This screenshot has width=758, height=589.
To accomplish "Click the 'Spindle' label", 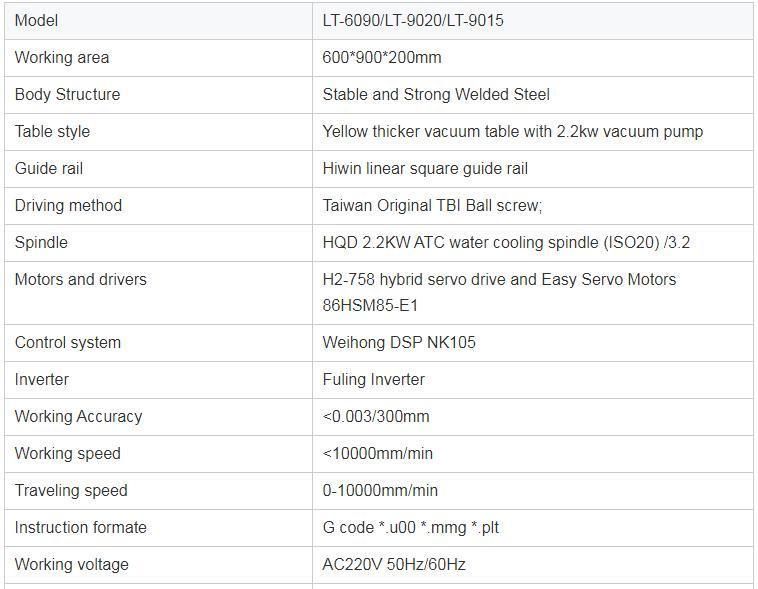I will (x=41, y=242).
